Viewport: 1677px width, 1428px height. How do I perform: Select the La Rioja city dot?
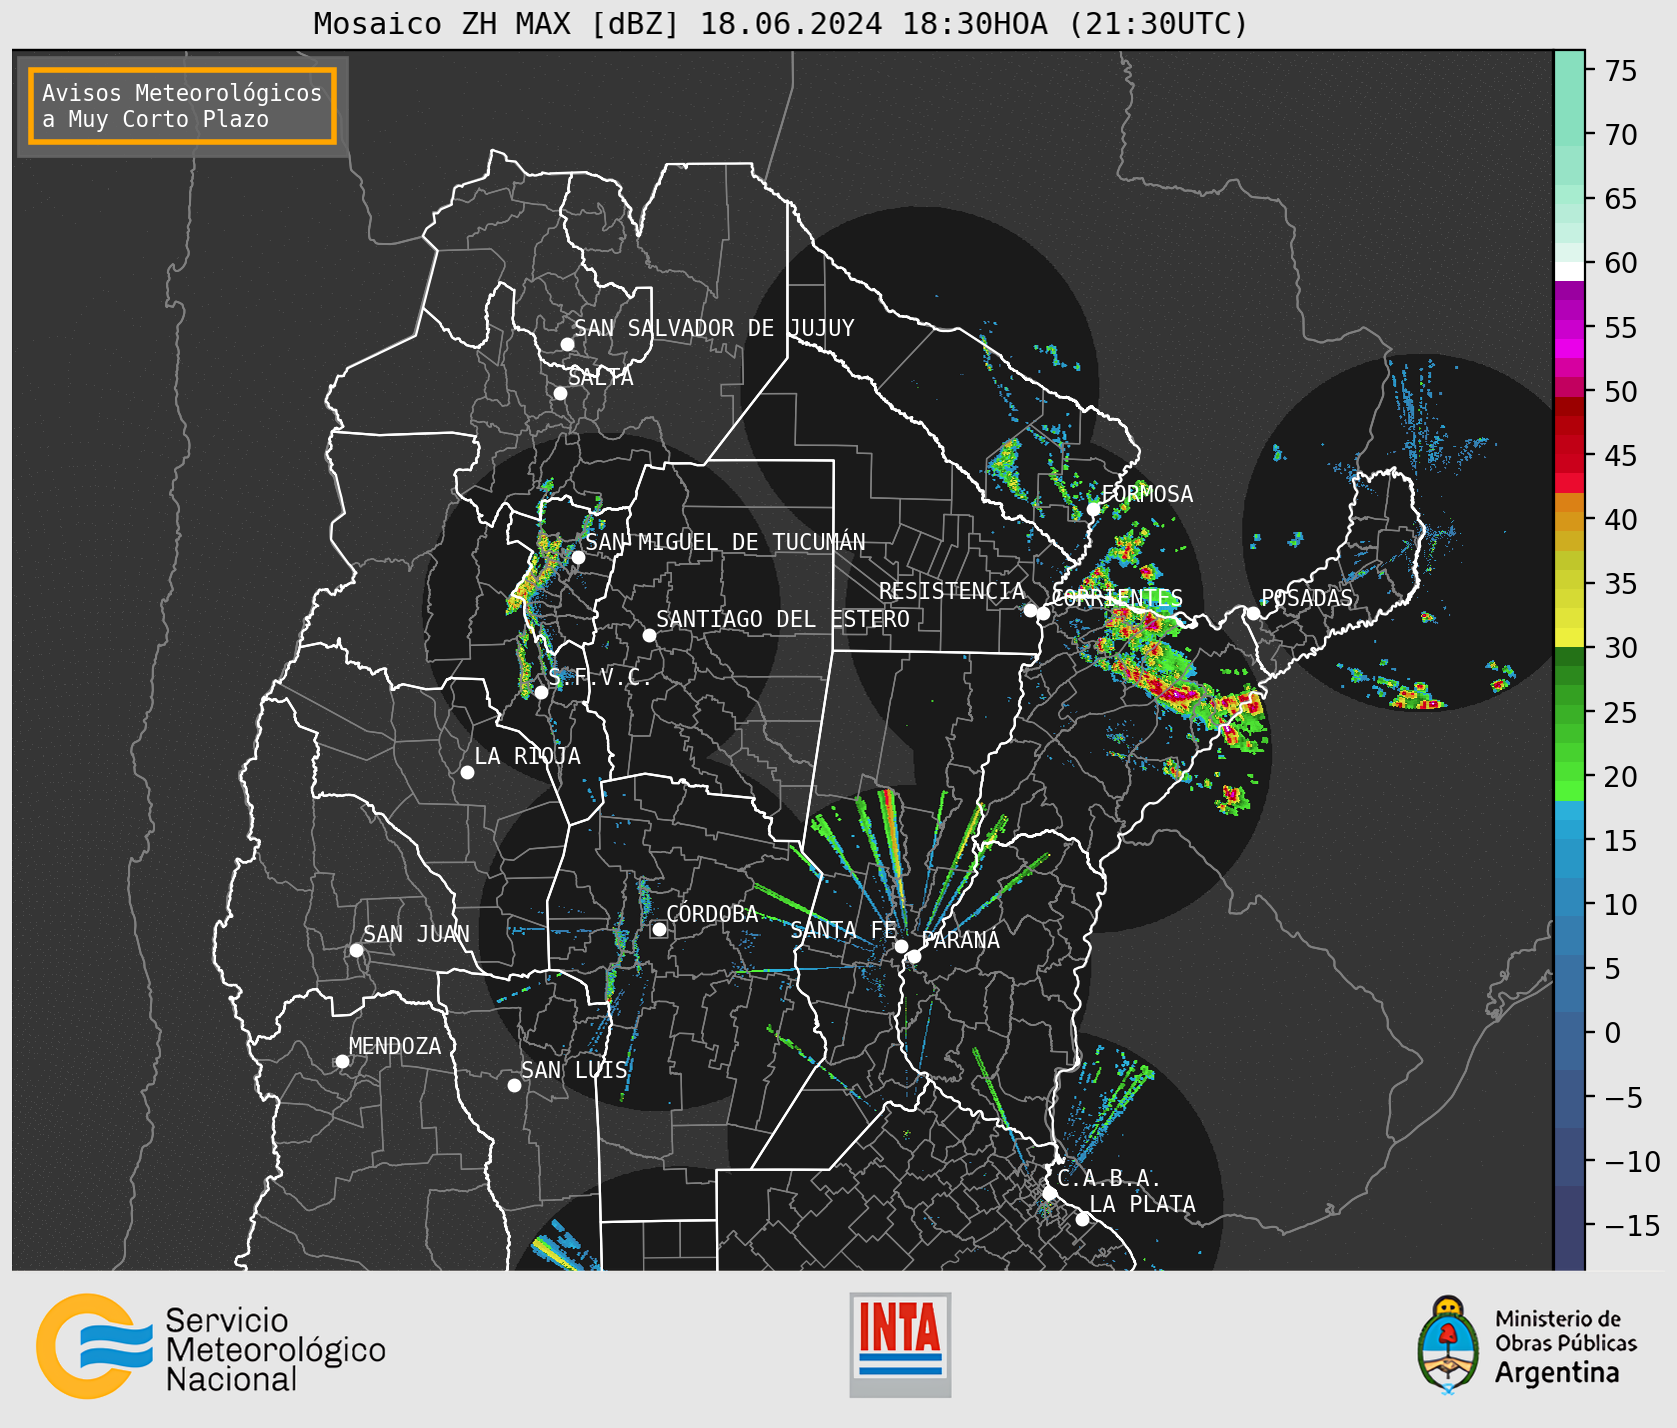point(467,772)
